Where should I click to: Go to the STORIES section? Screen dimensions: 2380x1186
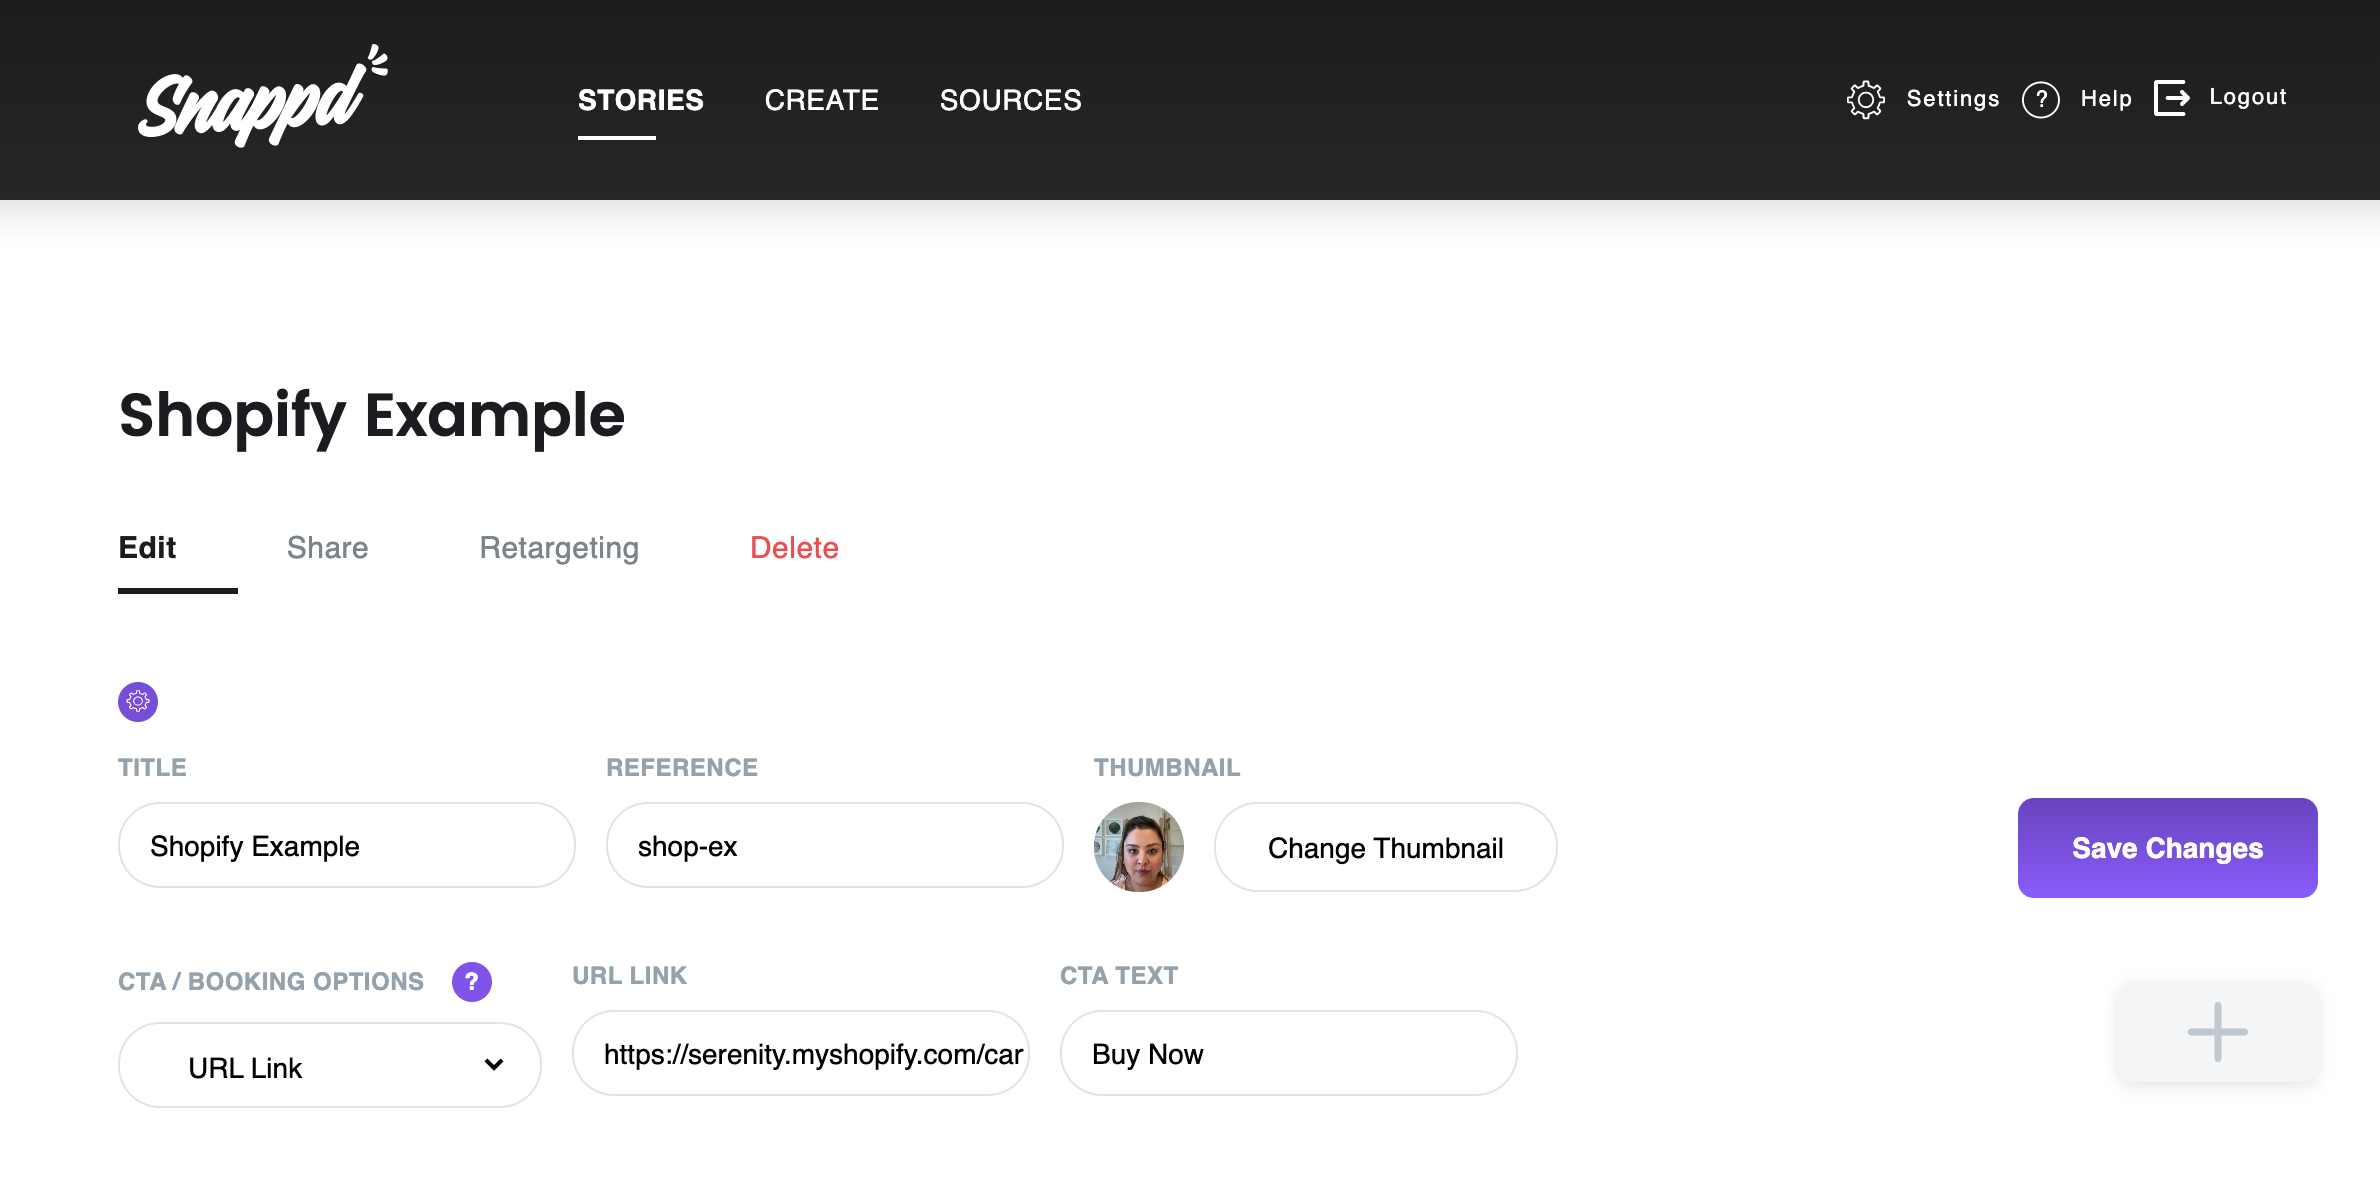coord(640,100)
